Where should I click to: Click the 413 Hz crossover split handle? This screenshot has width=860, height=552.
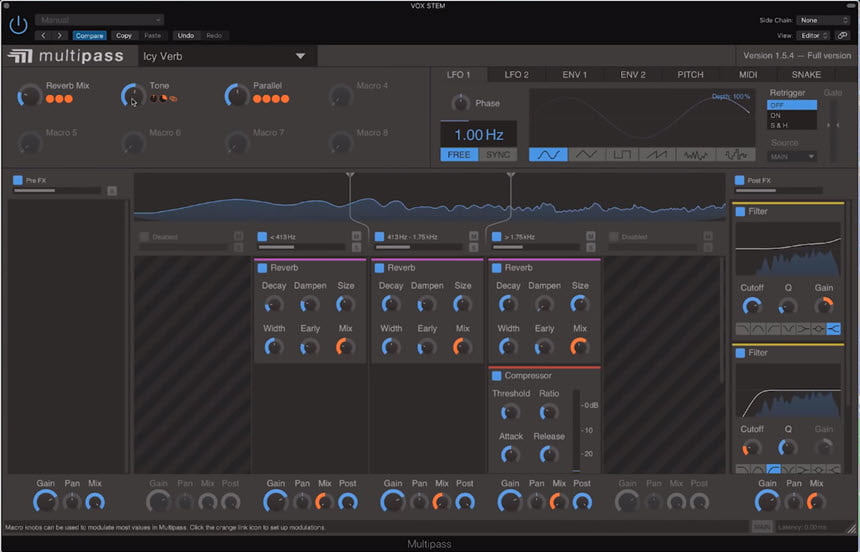click(x=350, y=175)
